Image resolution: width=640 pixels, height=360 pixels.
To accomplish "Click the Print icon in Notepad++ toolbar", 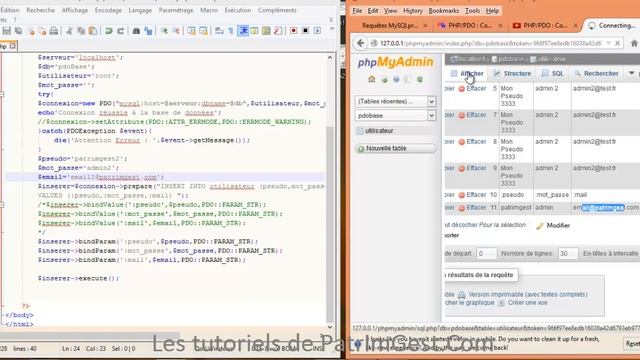I will pyautogui.click(x=53, y=31).
